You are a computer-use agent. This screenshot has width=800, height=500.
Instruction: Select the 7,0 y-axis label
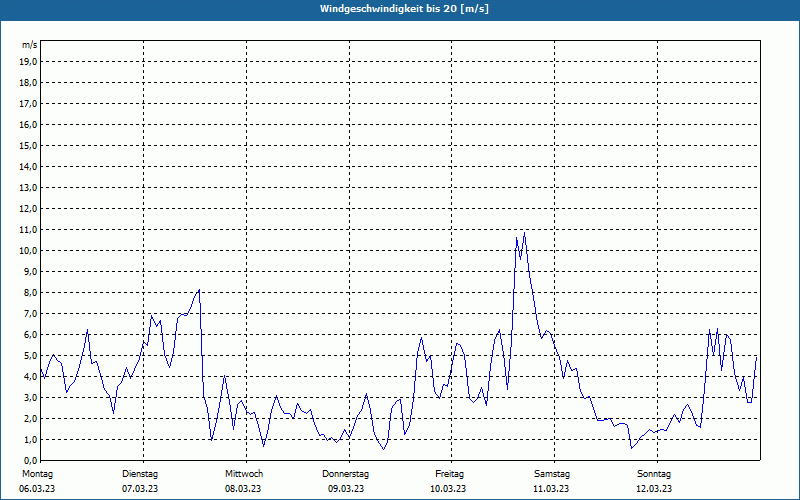point(30,313)
